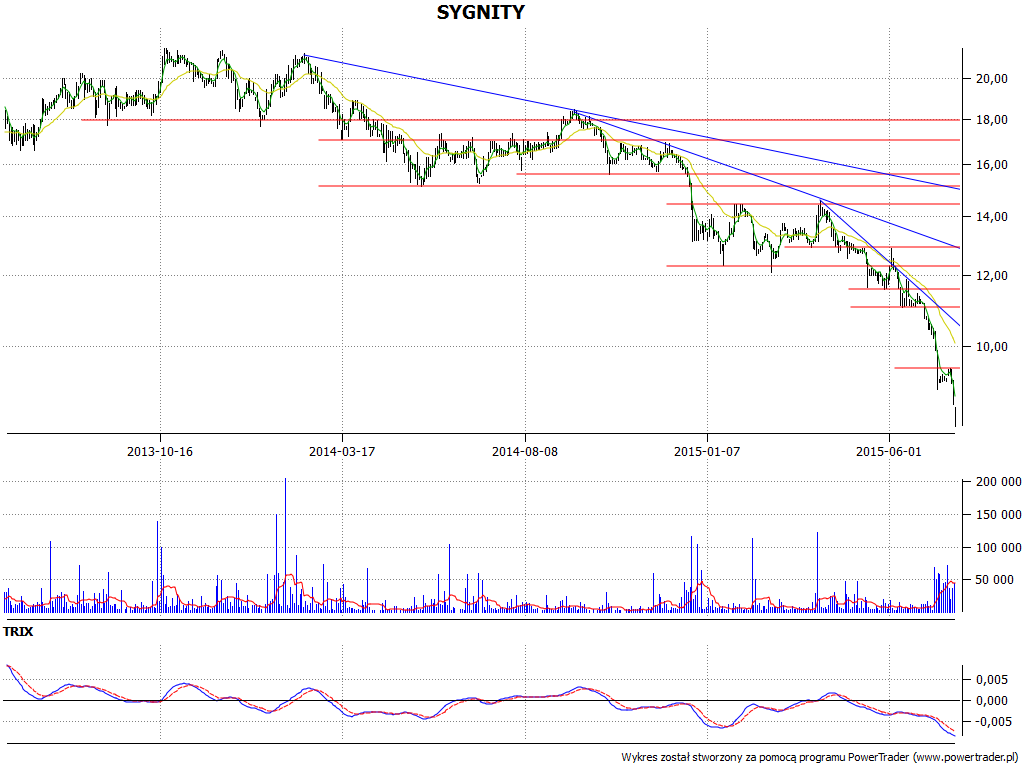Click the 18,00 price axis label
The image size is (1024, 768).
[991, 120]
